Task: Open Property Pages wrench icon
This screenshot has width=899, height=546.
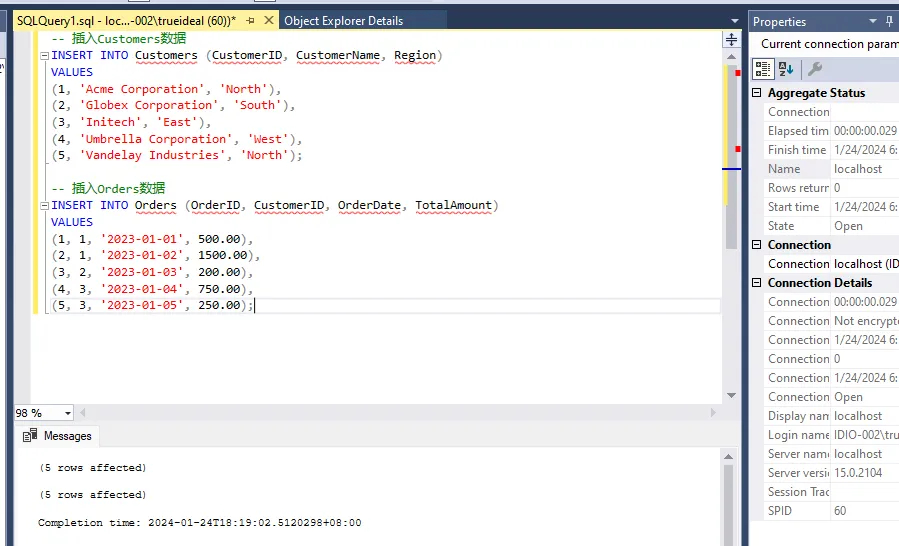Action: [x=815, y=69]
